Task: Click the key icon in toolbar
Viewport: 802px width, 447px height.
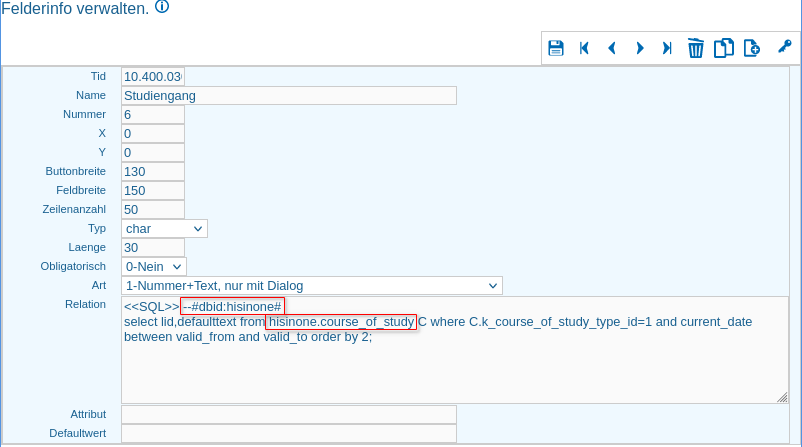Action: [784, 46]
